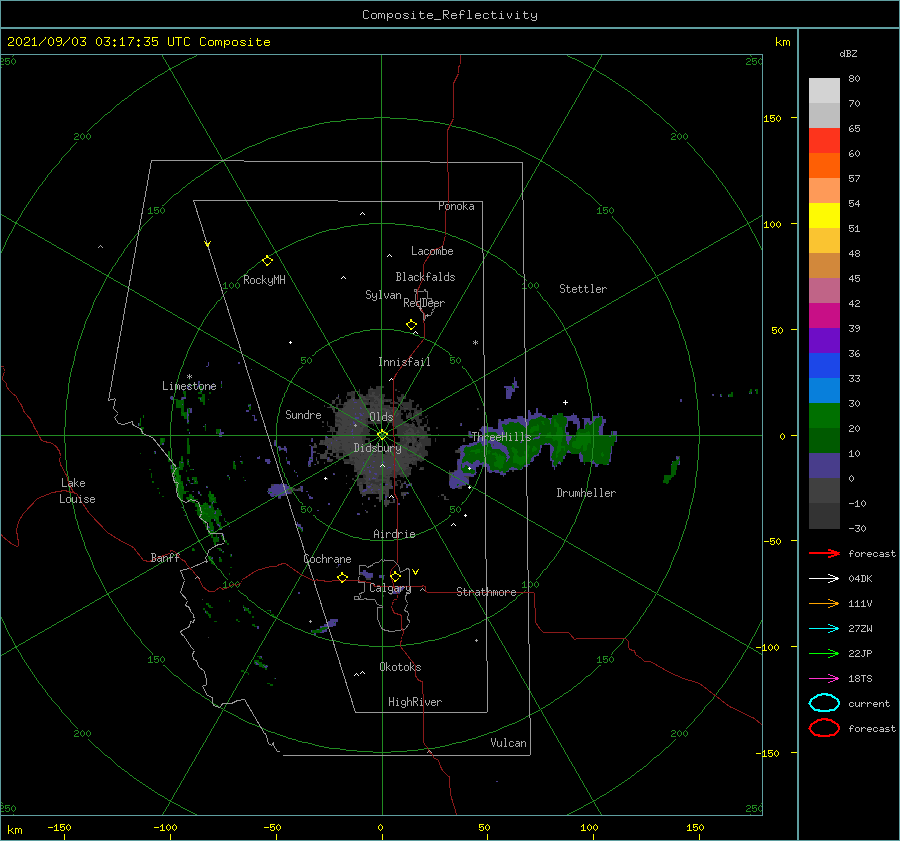This screenshot has width=900, height=841.
Task: Click the yellow diamond marker near Cochrane
Action: tap(343, 577)
